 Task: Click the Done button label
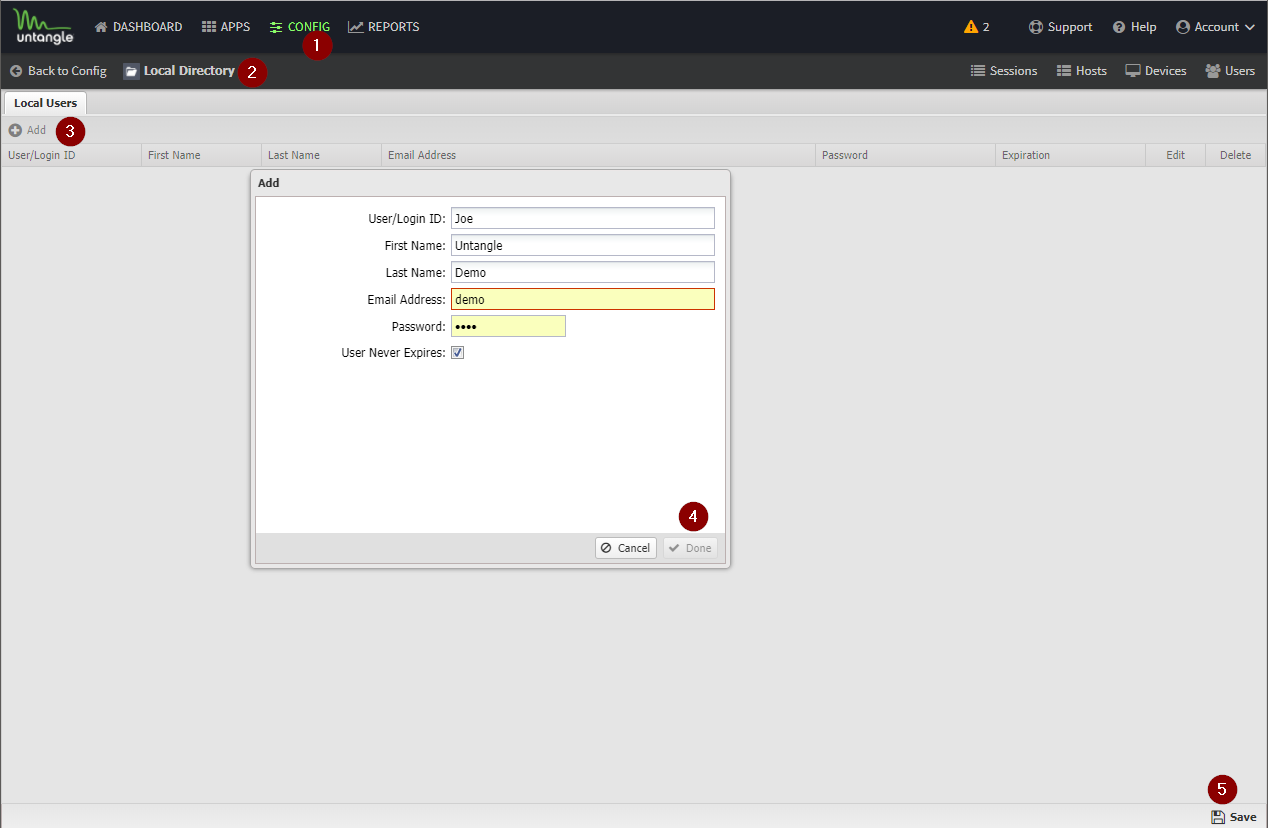pos(699,548)
